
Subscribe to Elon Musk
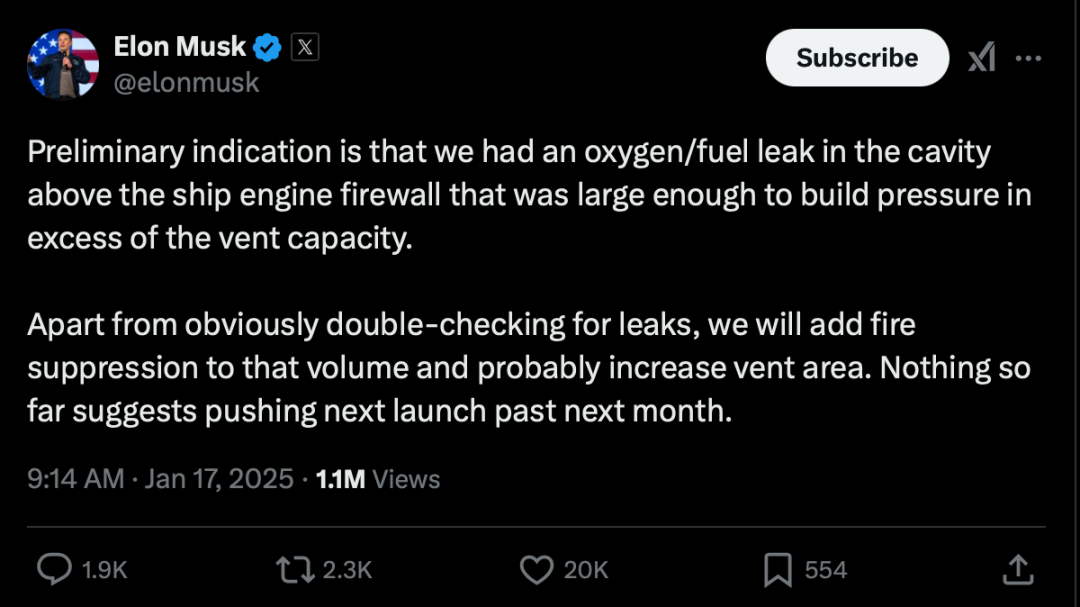tap(857, 58)
